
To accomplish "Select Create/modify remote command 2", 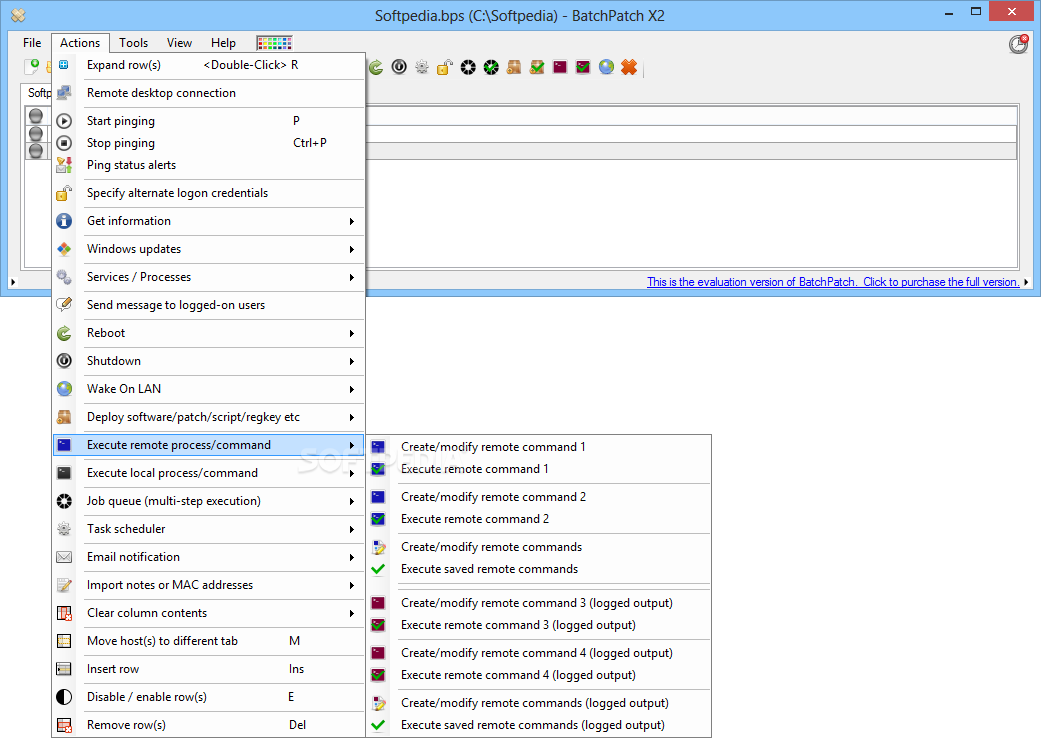I will (539, 497).
